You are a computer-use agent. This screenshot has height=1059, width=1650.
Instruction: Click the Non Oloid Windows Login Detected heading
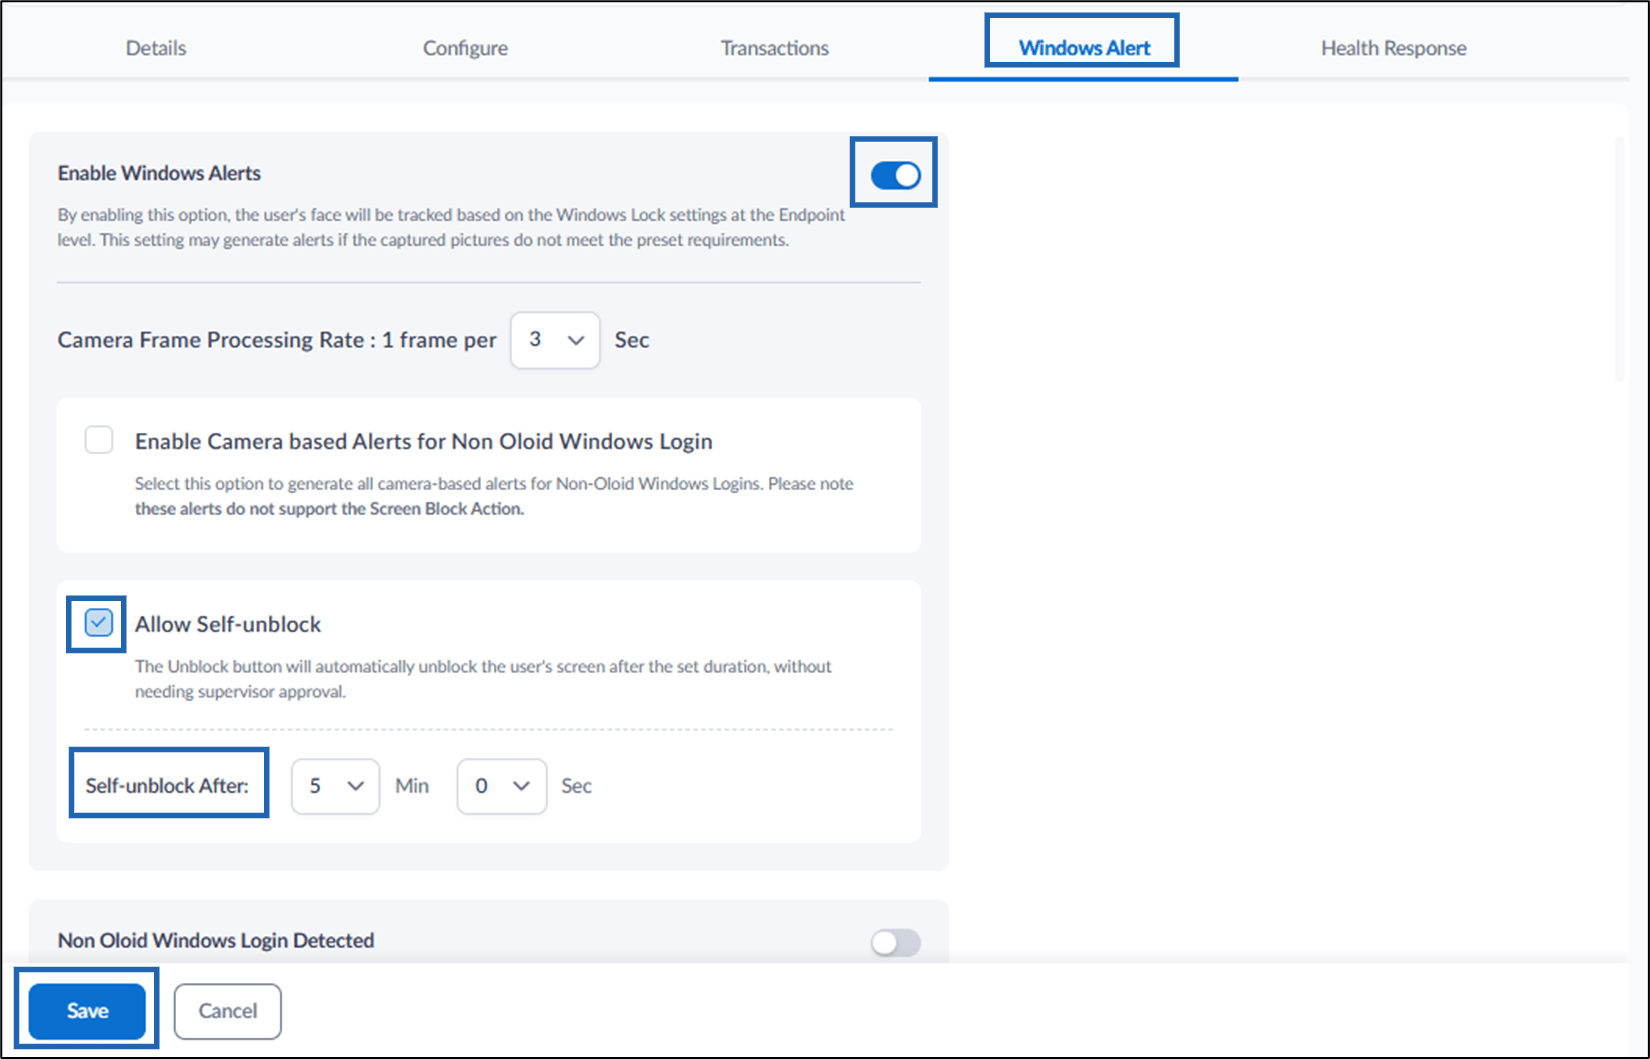pos(216,940)
